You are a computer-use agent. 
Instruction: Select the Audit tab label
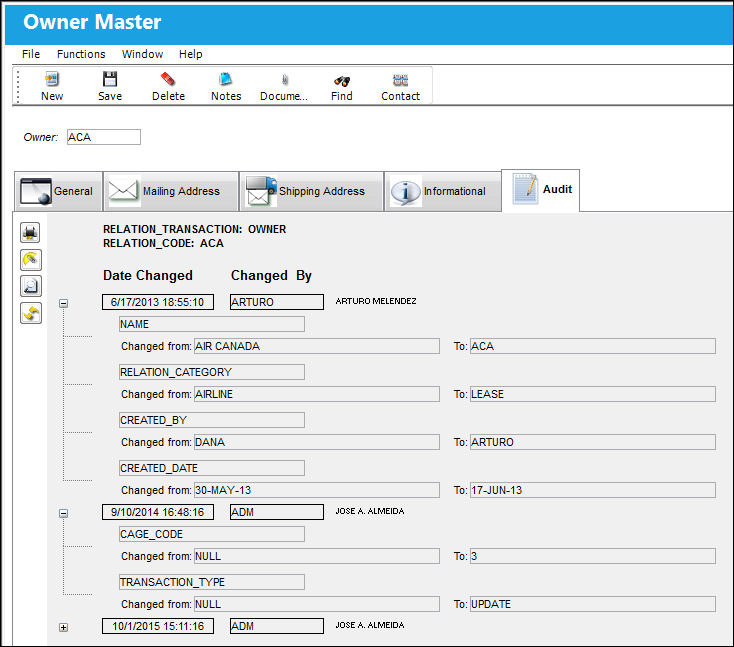tap(557, 189)
